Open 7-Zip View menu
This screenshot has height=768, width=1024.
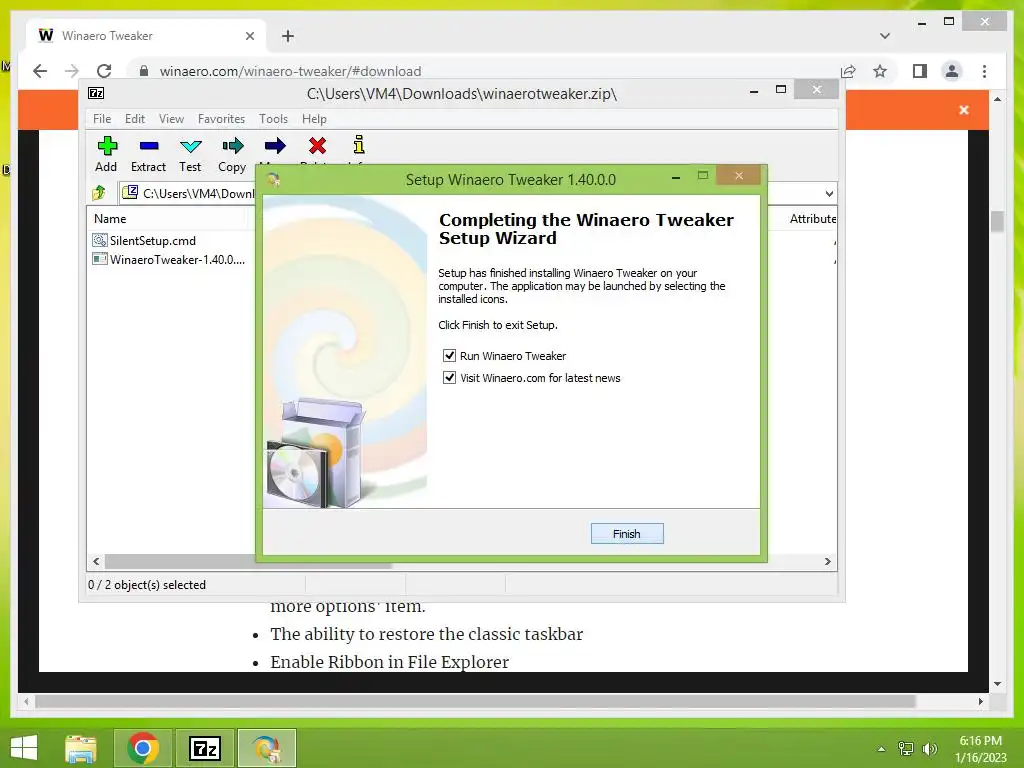pos(171,119)
